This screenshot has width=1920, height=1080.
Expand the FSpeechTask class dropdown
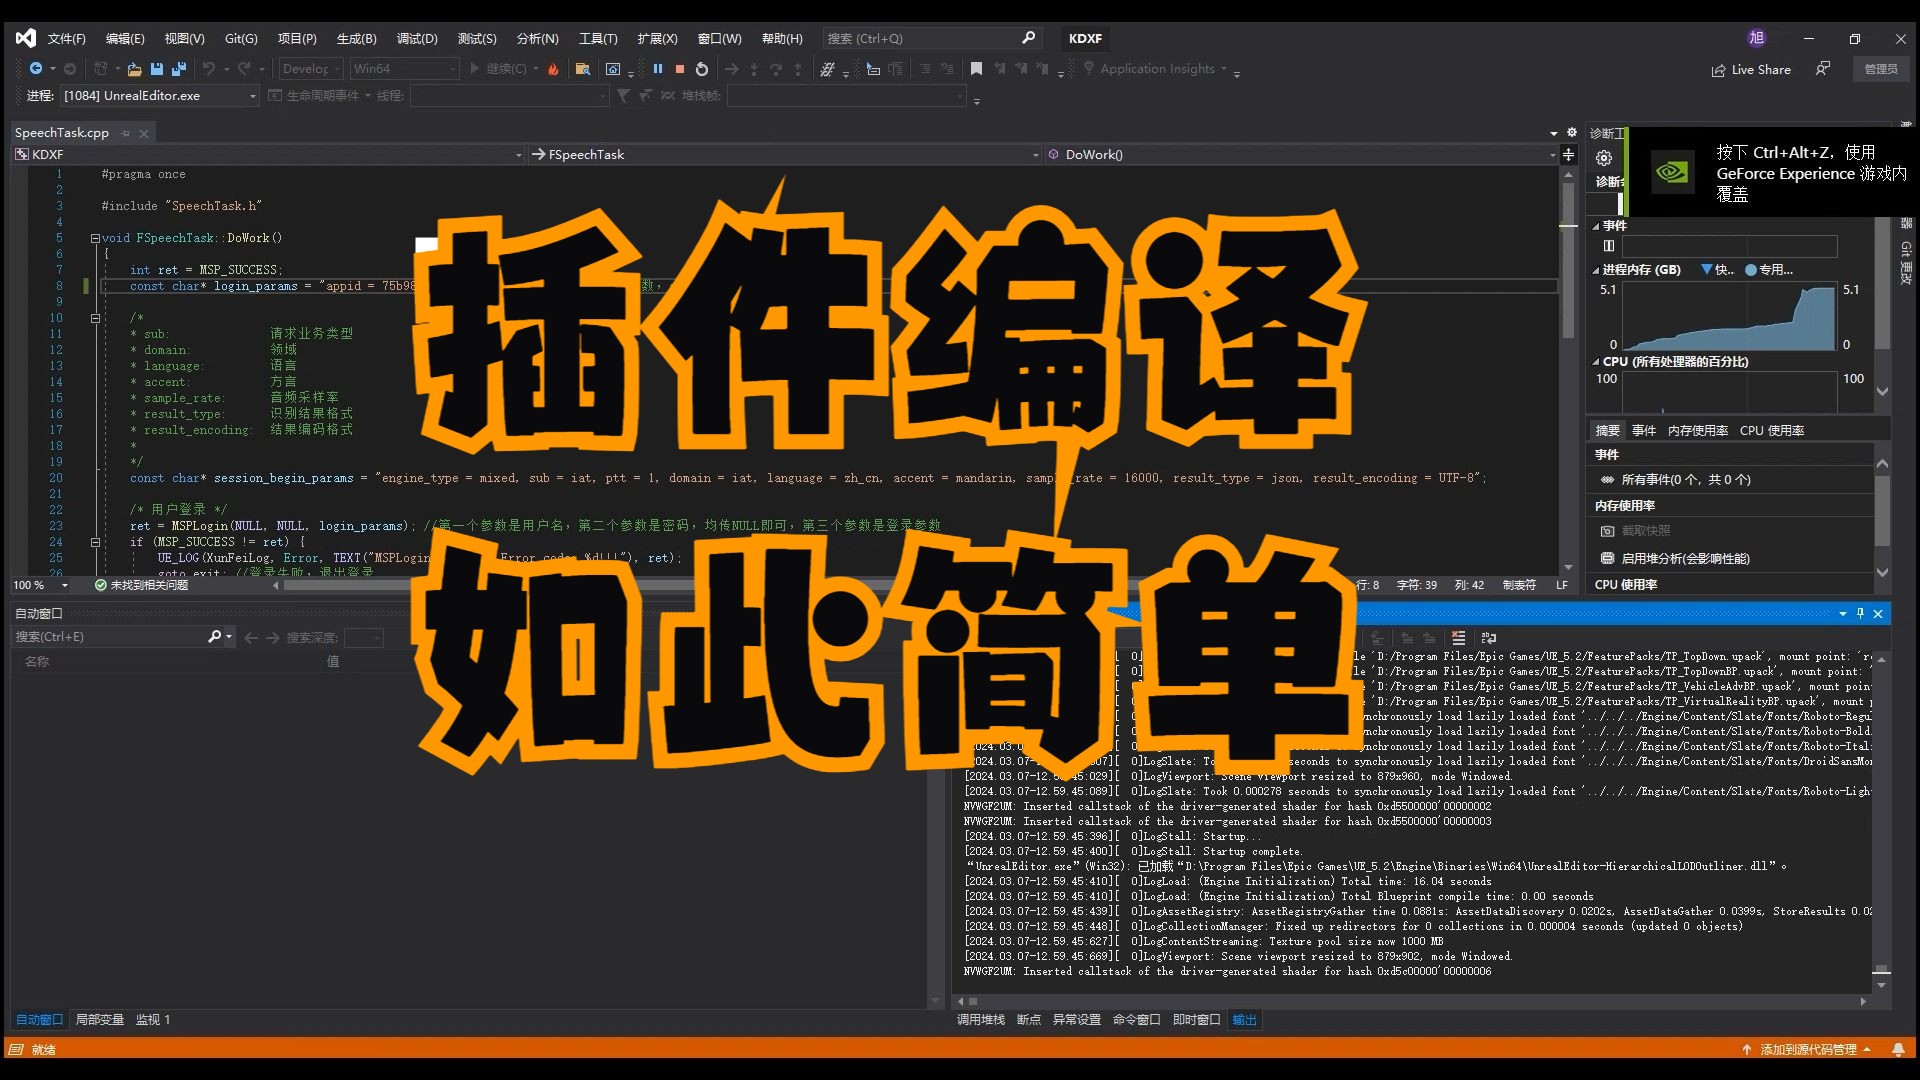point(1035,155)
